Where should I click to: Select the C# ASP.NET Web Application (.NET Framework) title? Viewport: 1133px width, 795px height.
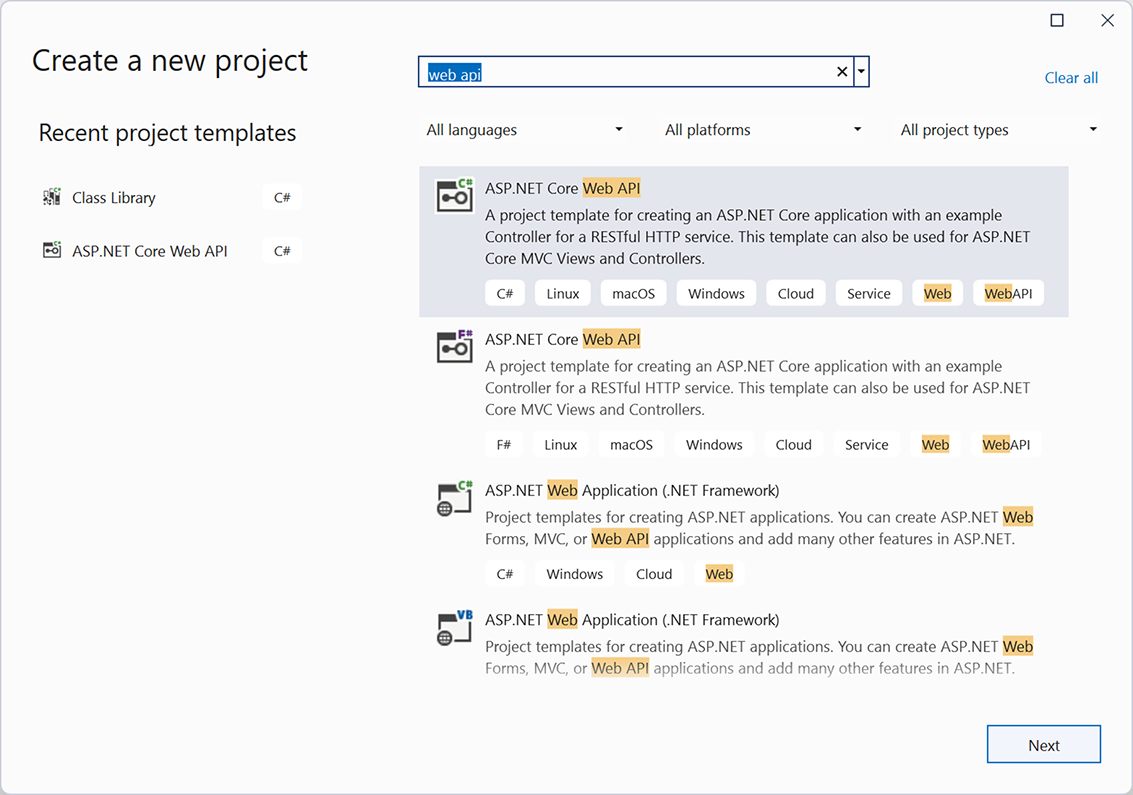(632, 491)
